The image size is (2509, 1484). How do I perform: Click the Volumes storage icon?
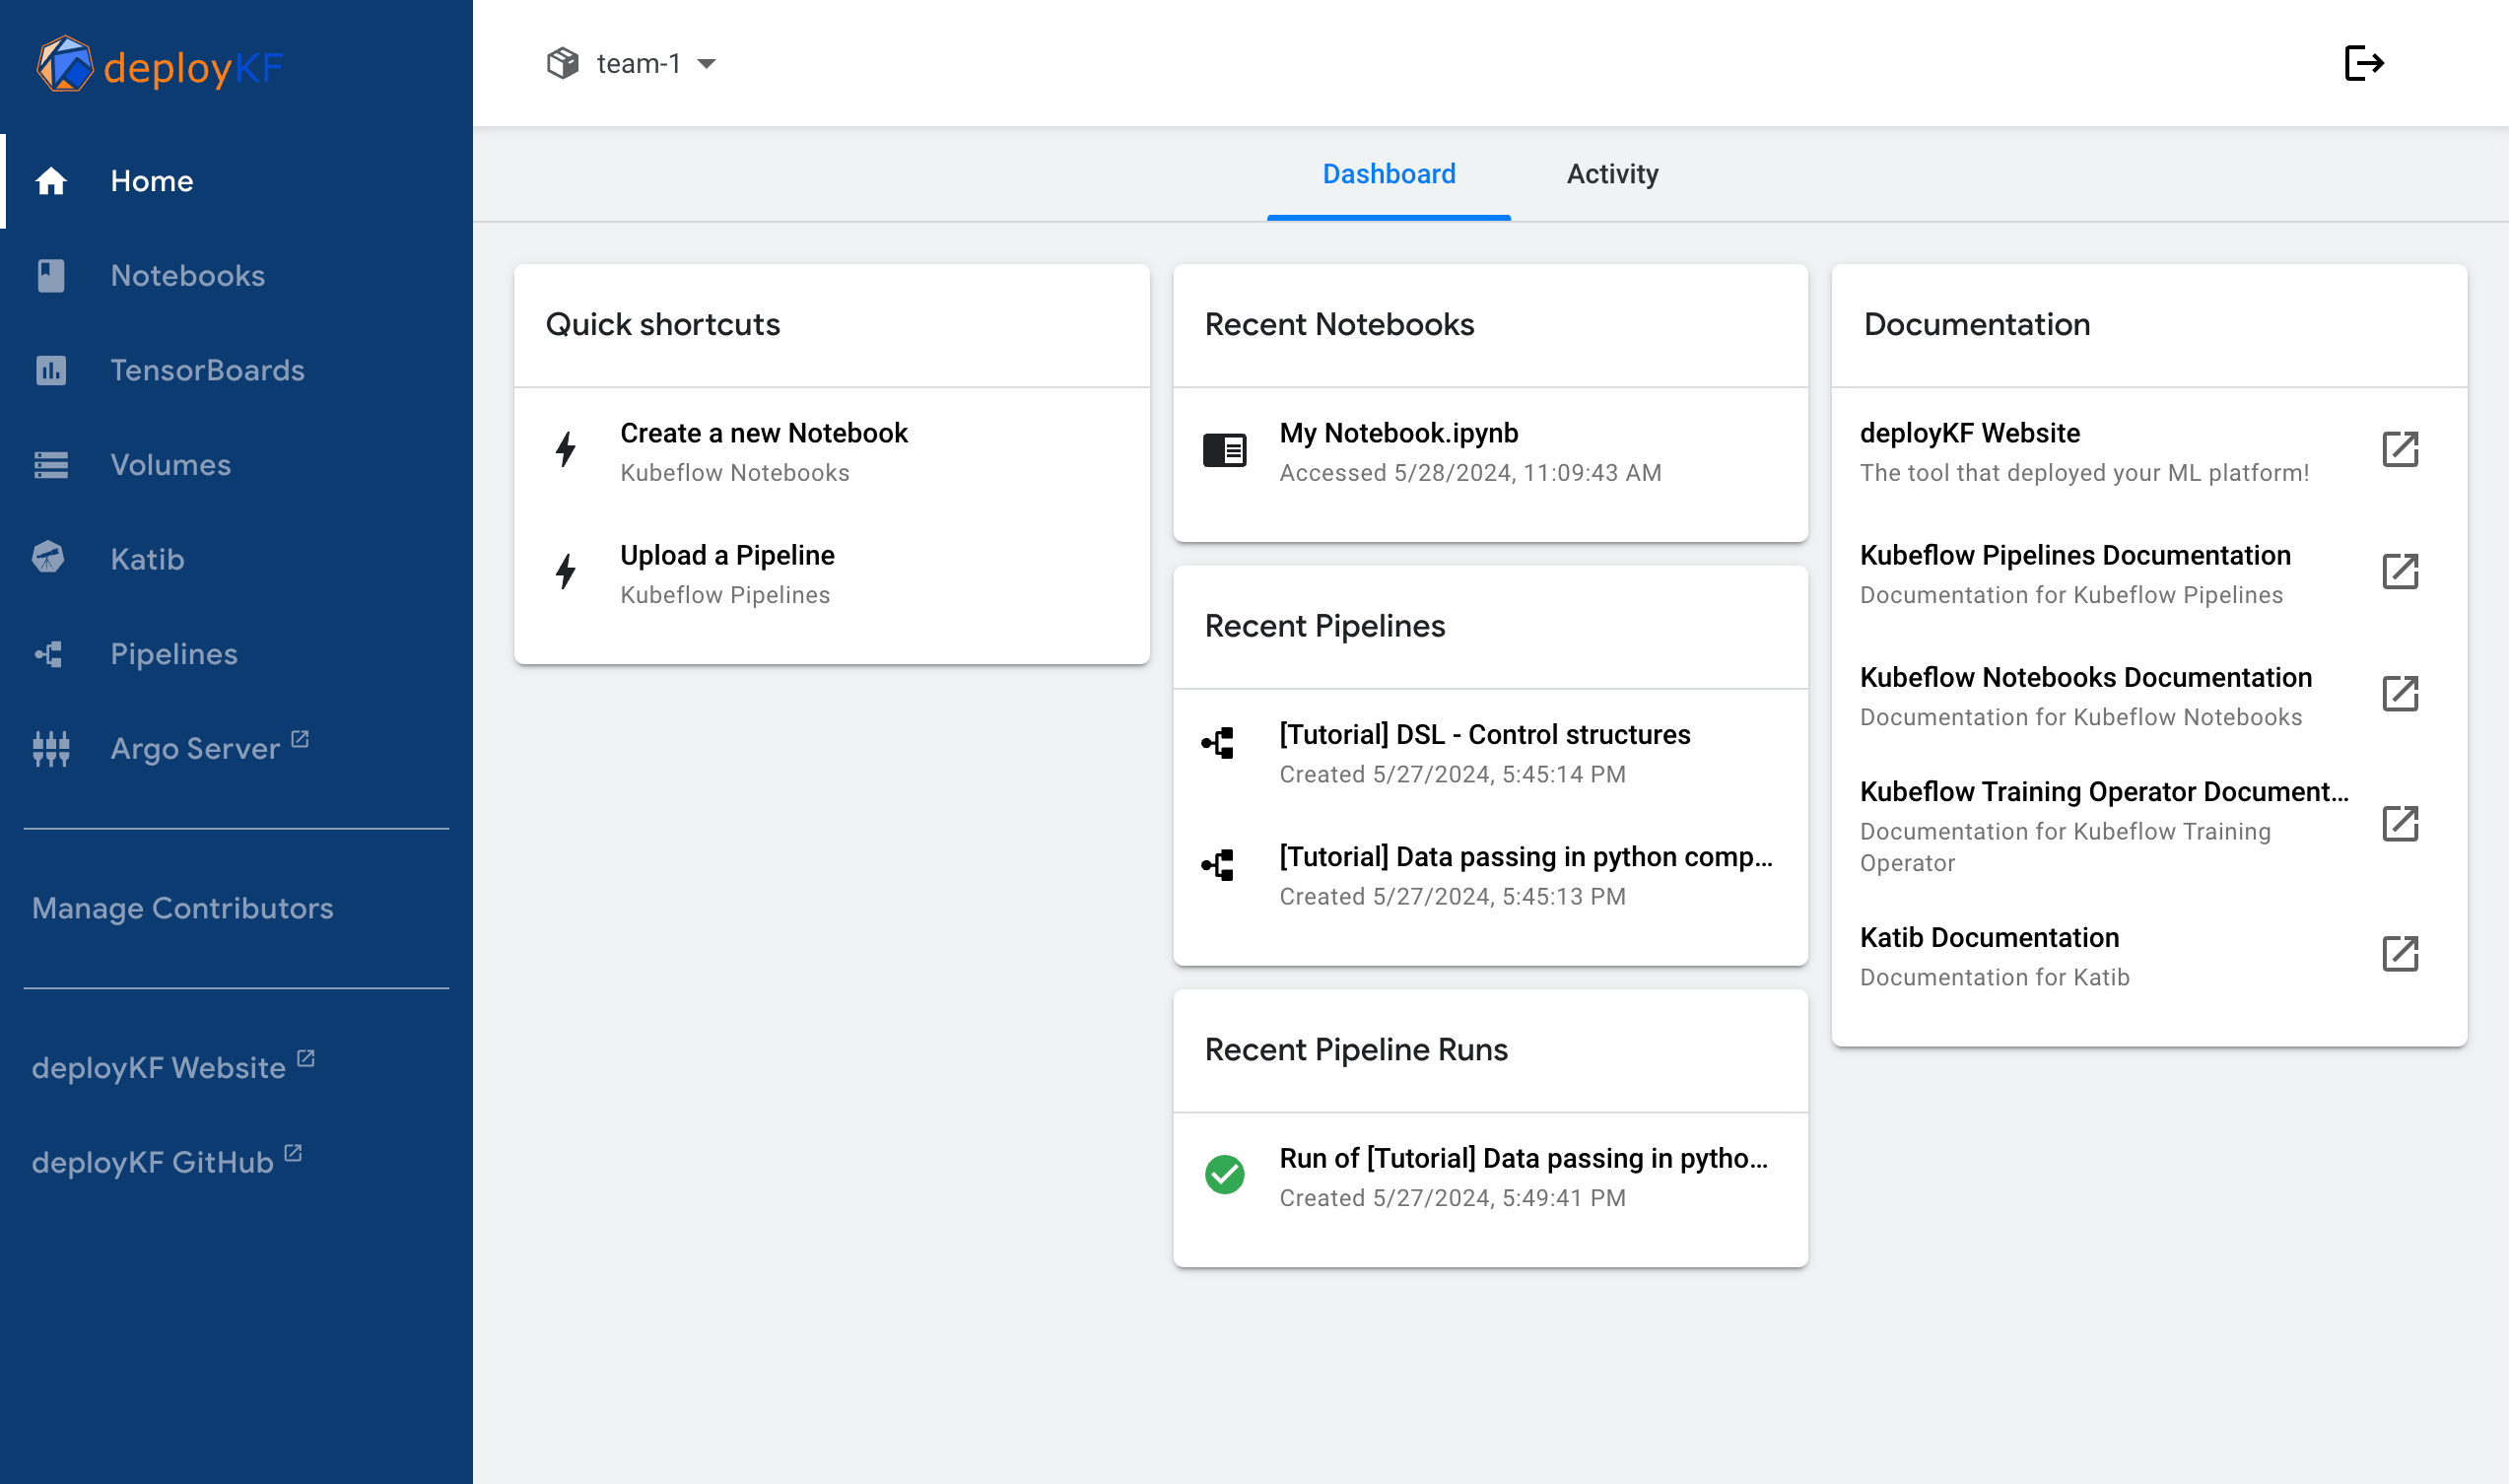tap(51, 465)
